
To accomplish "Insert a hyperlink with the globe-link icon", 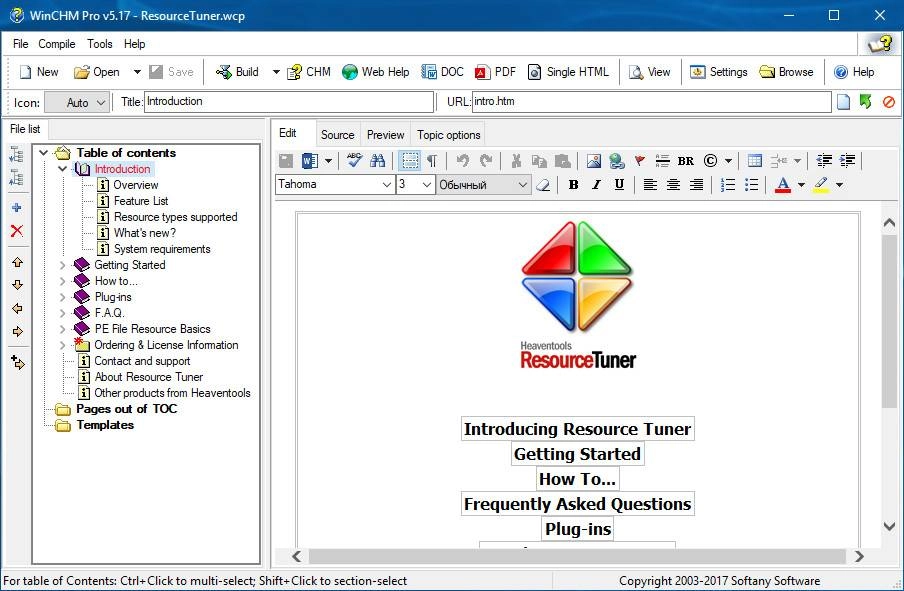I will [617, 161].
